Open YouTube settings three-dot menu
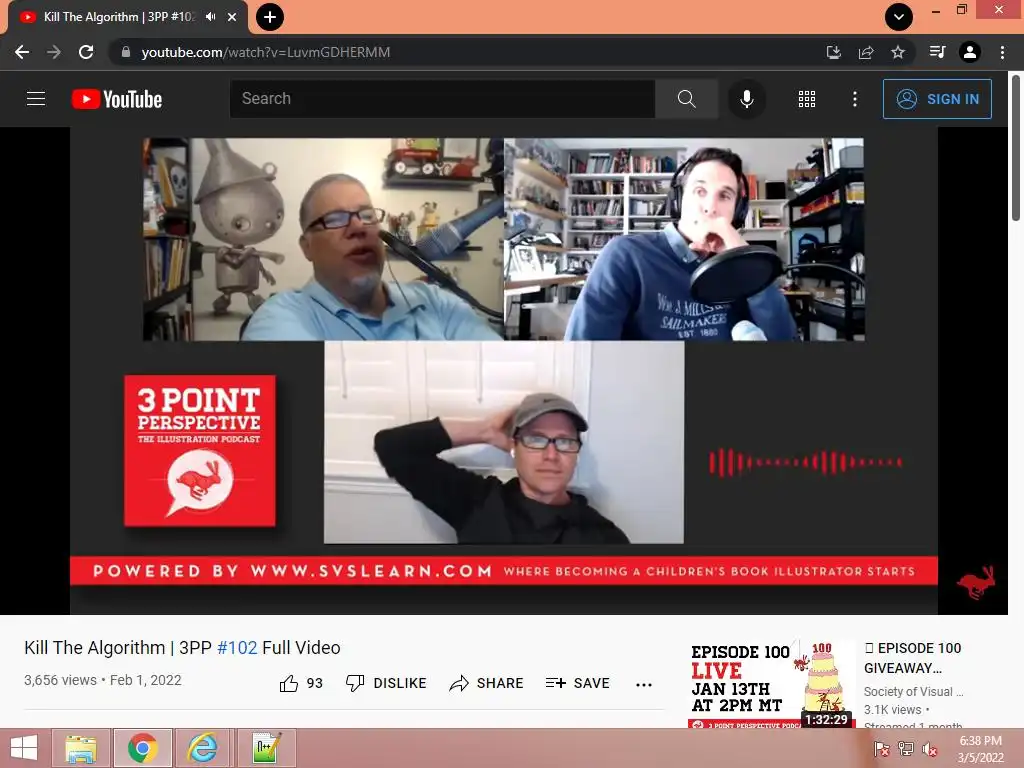Viewport: 1024px width, 768px height. [x=854, y=99]
